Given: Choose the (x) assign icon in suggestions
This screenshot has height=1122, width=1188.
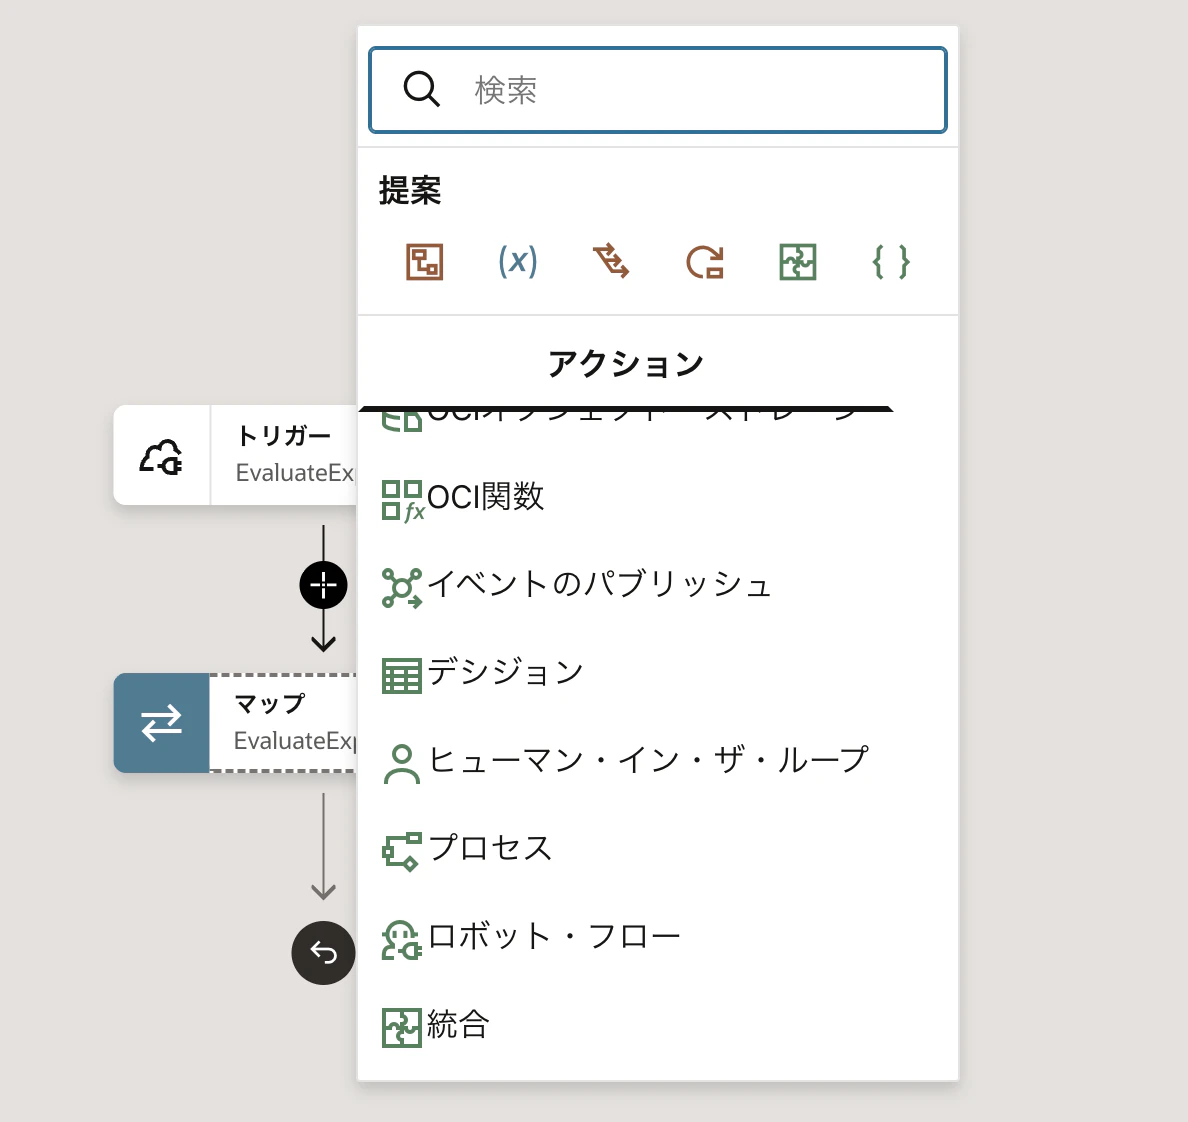Looking at the screenshot, I should pos(517,262).
